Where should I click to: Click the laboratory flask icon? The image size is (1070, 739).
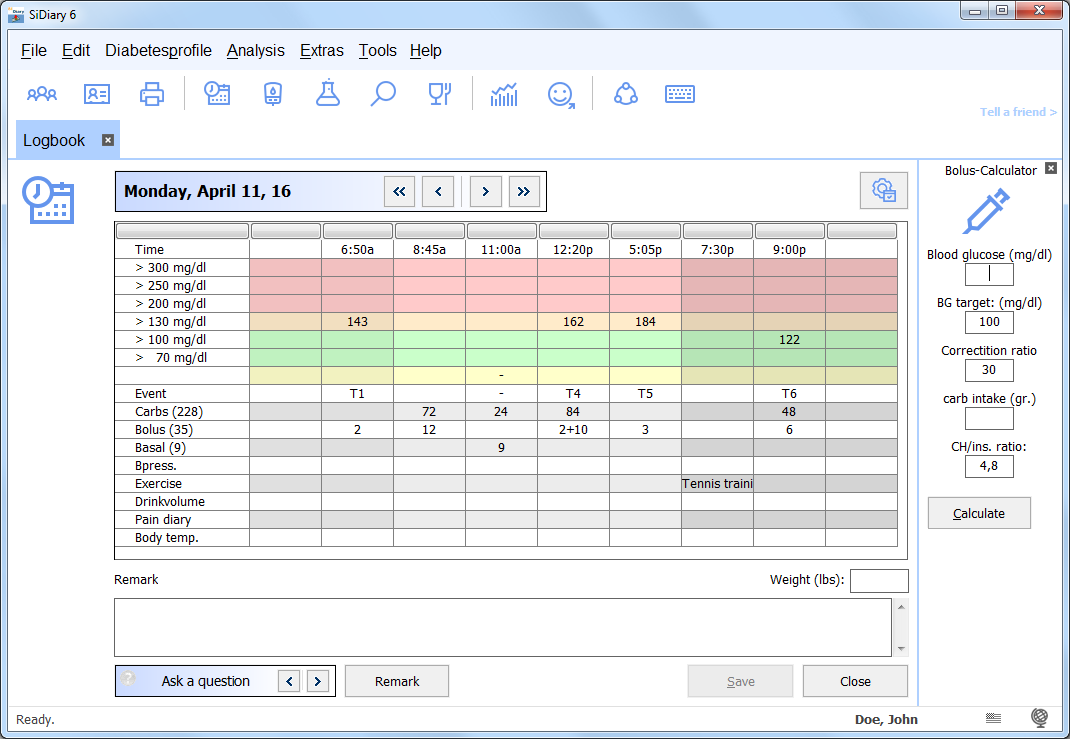(x=327, y=95)
